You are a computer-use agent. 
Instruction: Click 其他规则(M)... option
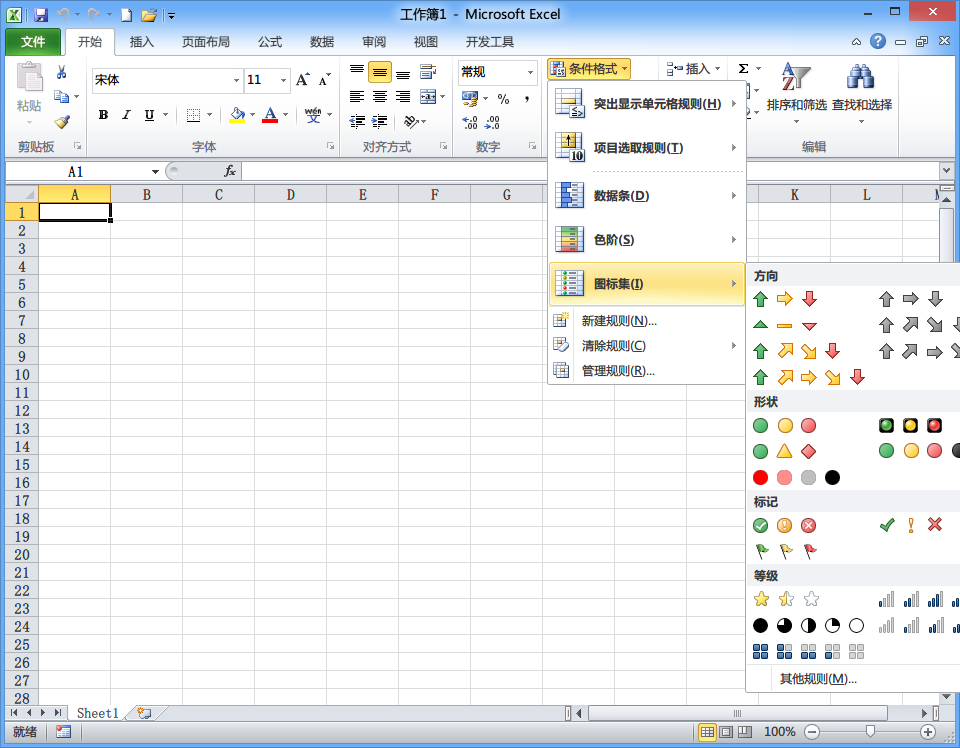818,678
